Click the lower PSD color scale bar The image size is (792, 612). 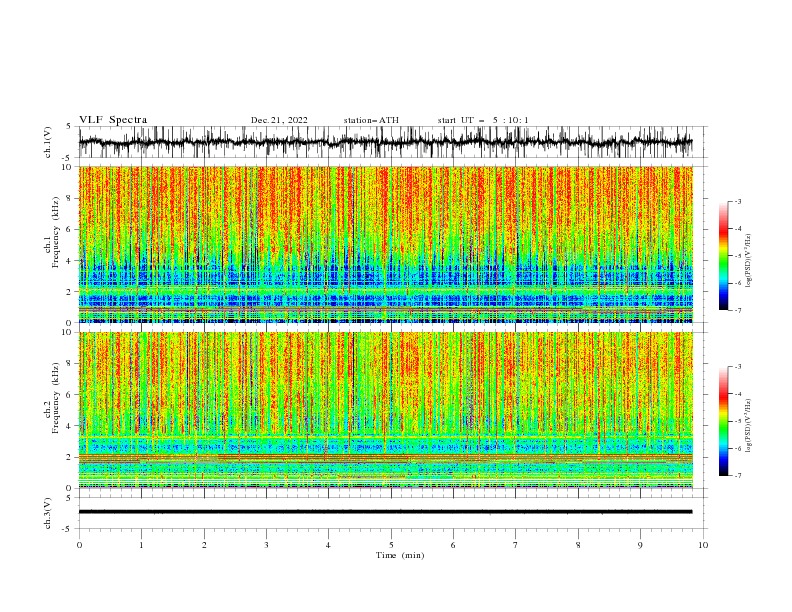pos(723,421)
